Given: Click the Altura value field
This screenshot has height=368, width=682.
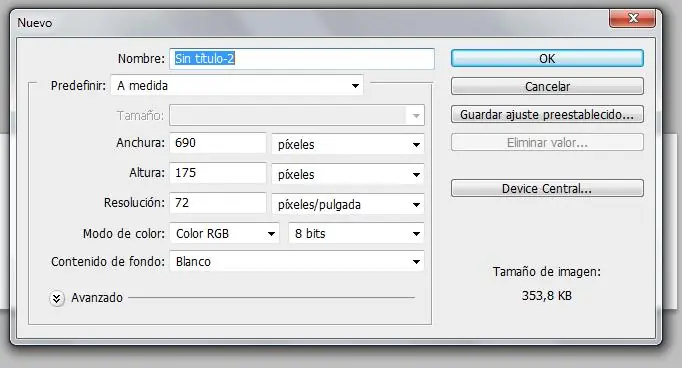Looking at the screenshot, I should (218, 173).
